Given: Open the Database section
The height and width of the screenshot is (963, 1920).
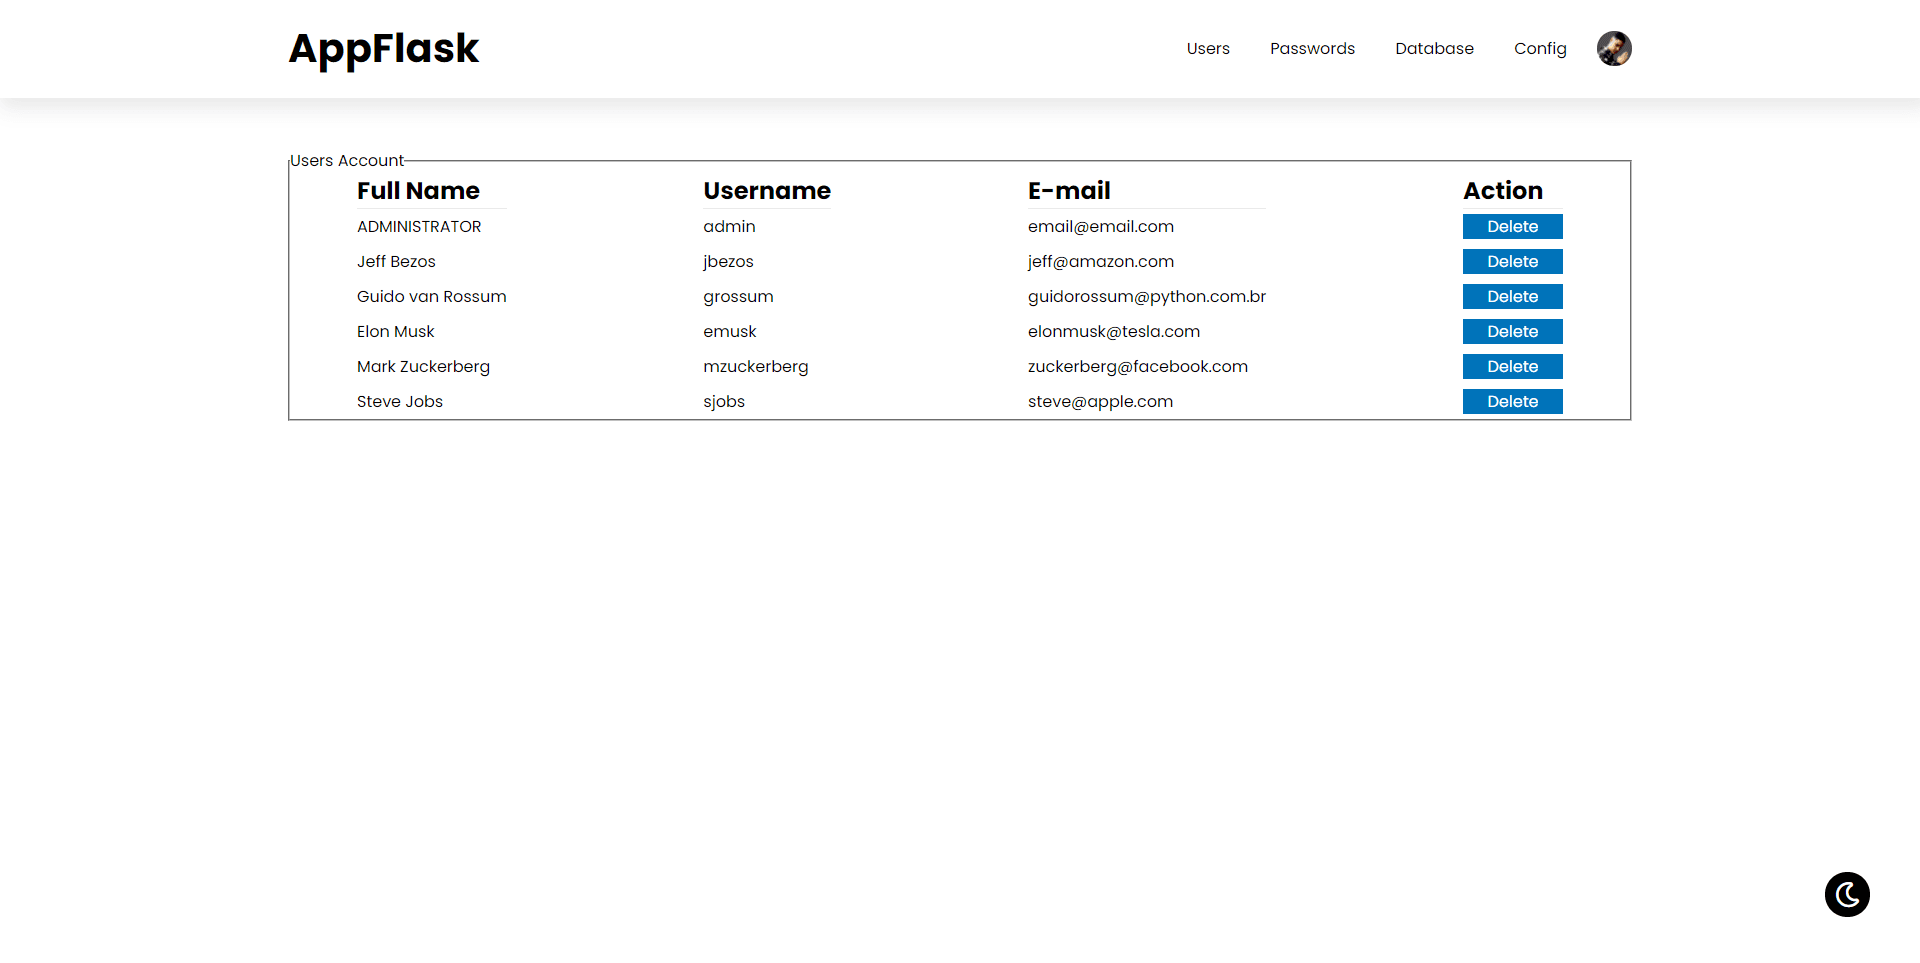Looking at the screenshot, I should (1434, 48).
